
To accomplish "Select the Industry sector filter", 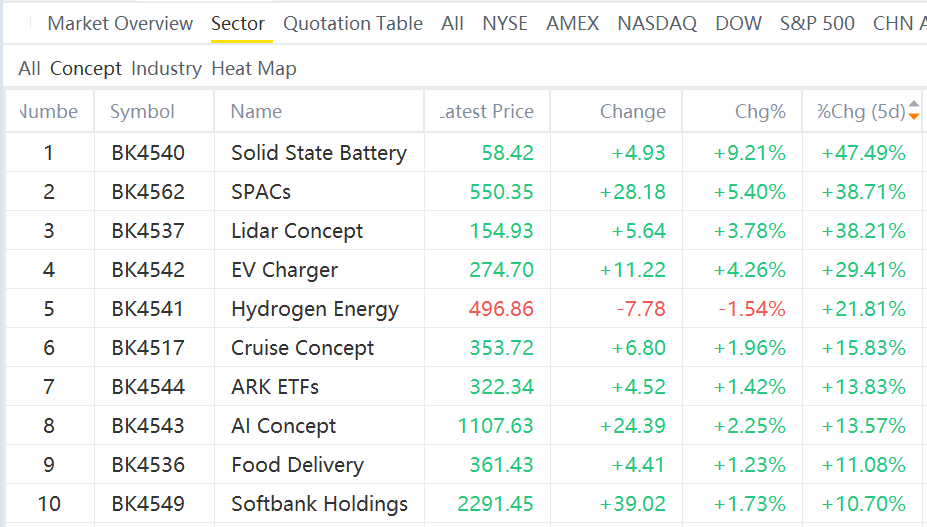I will coord(166,69).
